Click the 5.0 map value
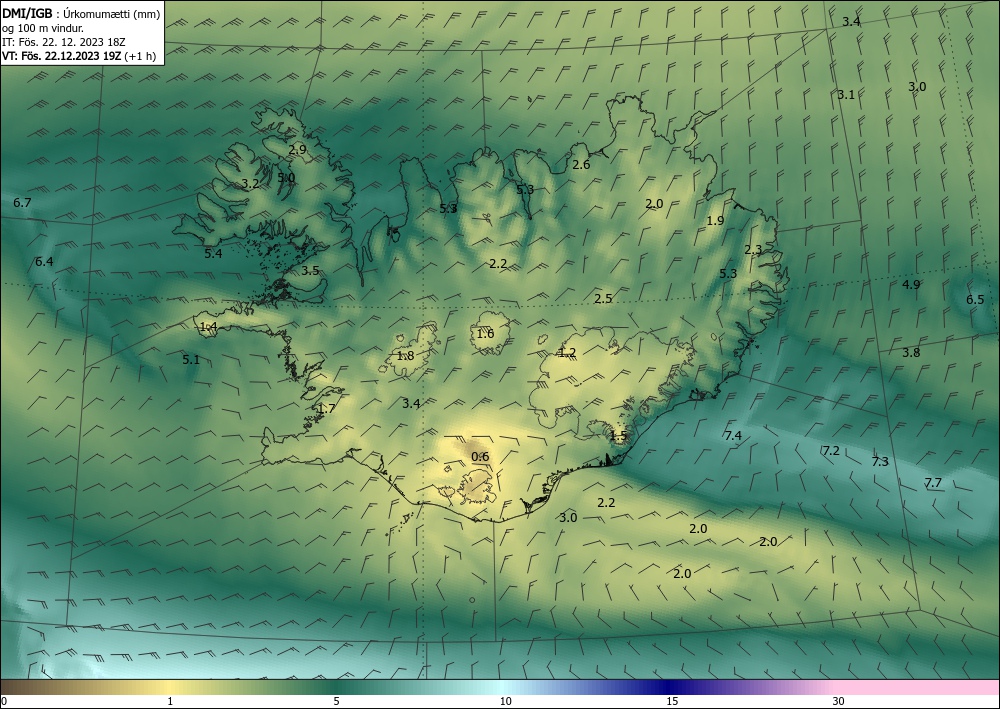Image resolution: width=1000 pixels, height=709 pixels. pyautogui.click(x=286, y=177)
